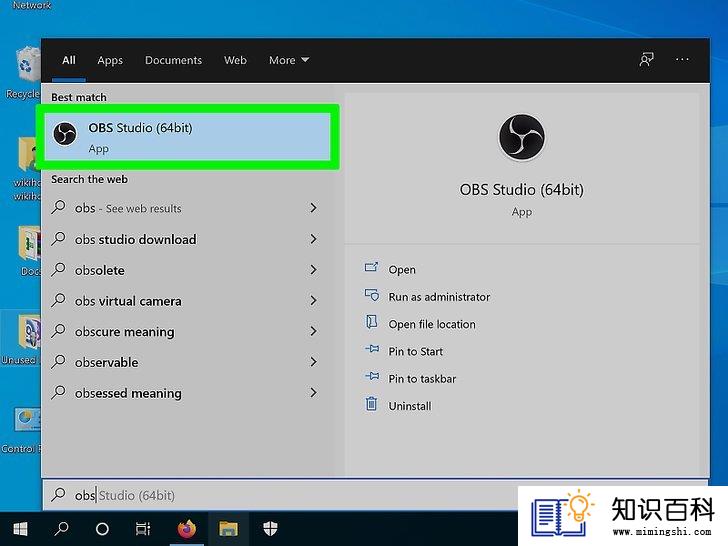This screenshot has width=728, height=546.
Task: Switch to the Documents tab
Action: (x=173, y=60)
